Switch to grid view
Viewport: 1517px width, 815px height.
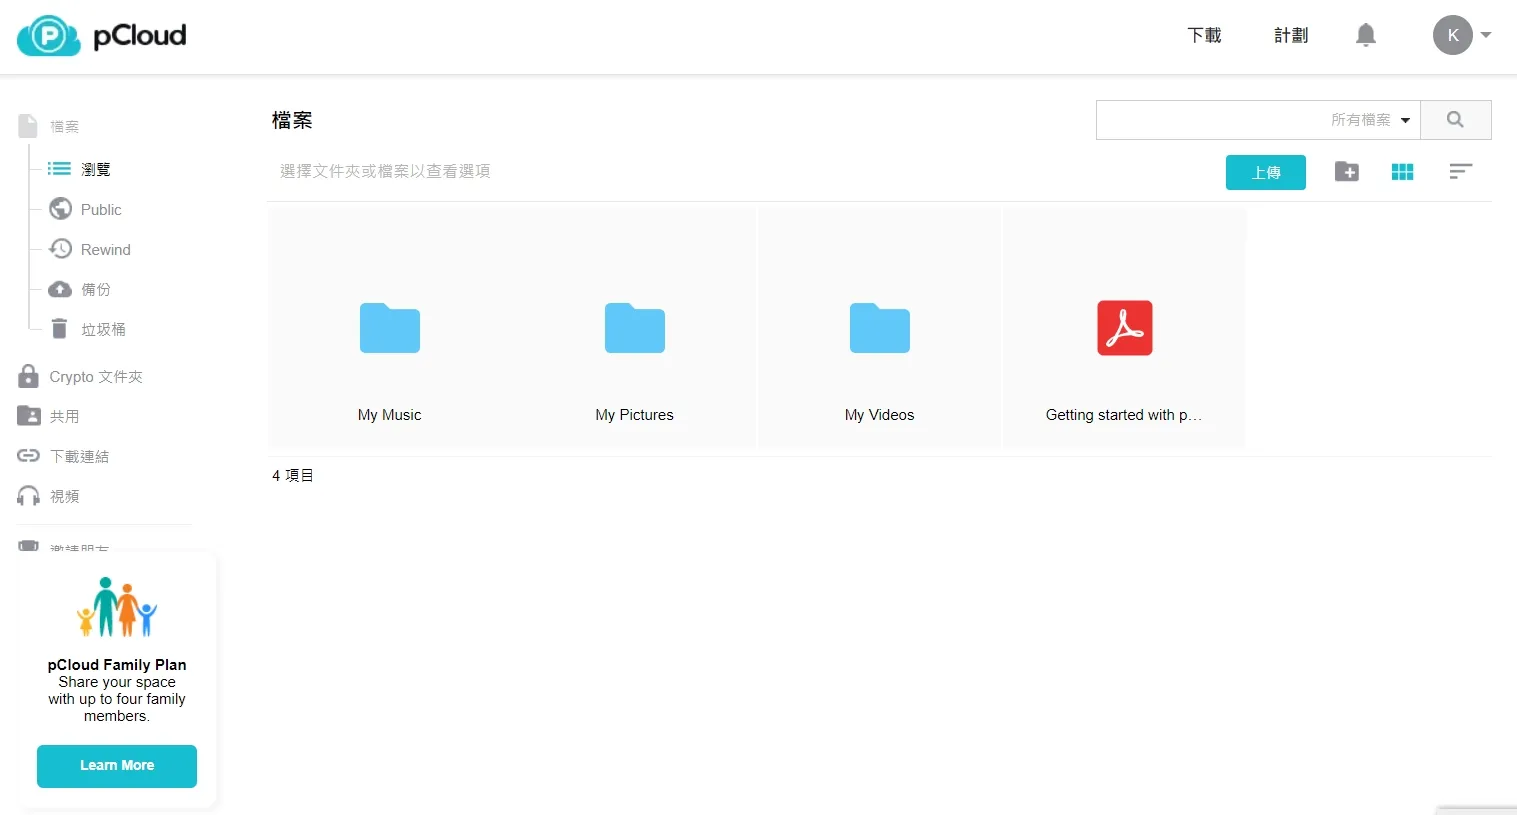(x=1403, y=172)
